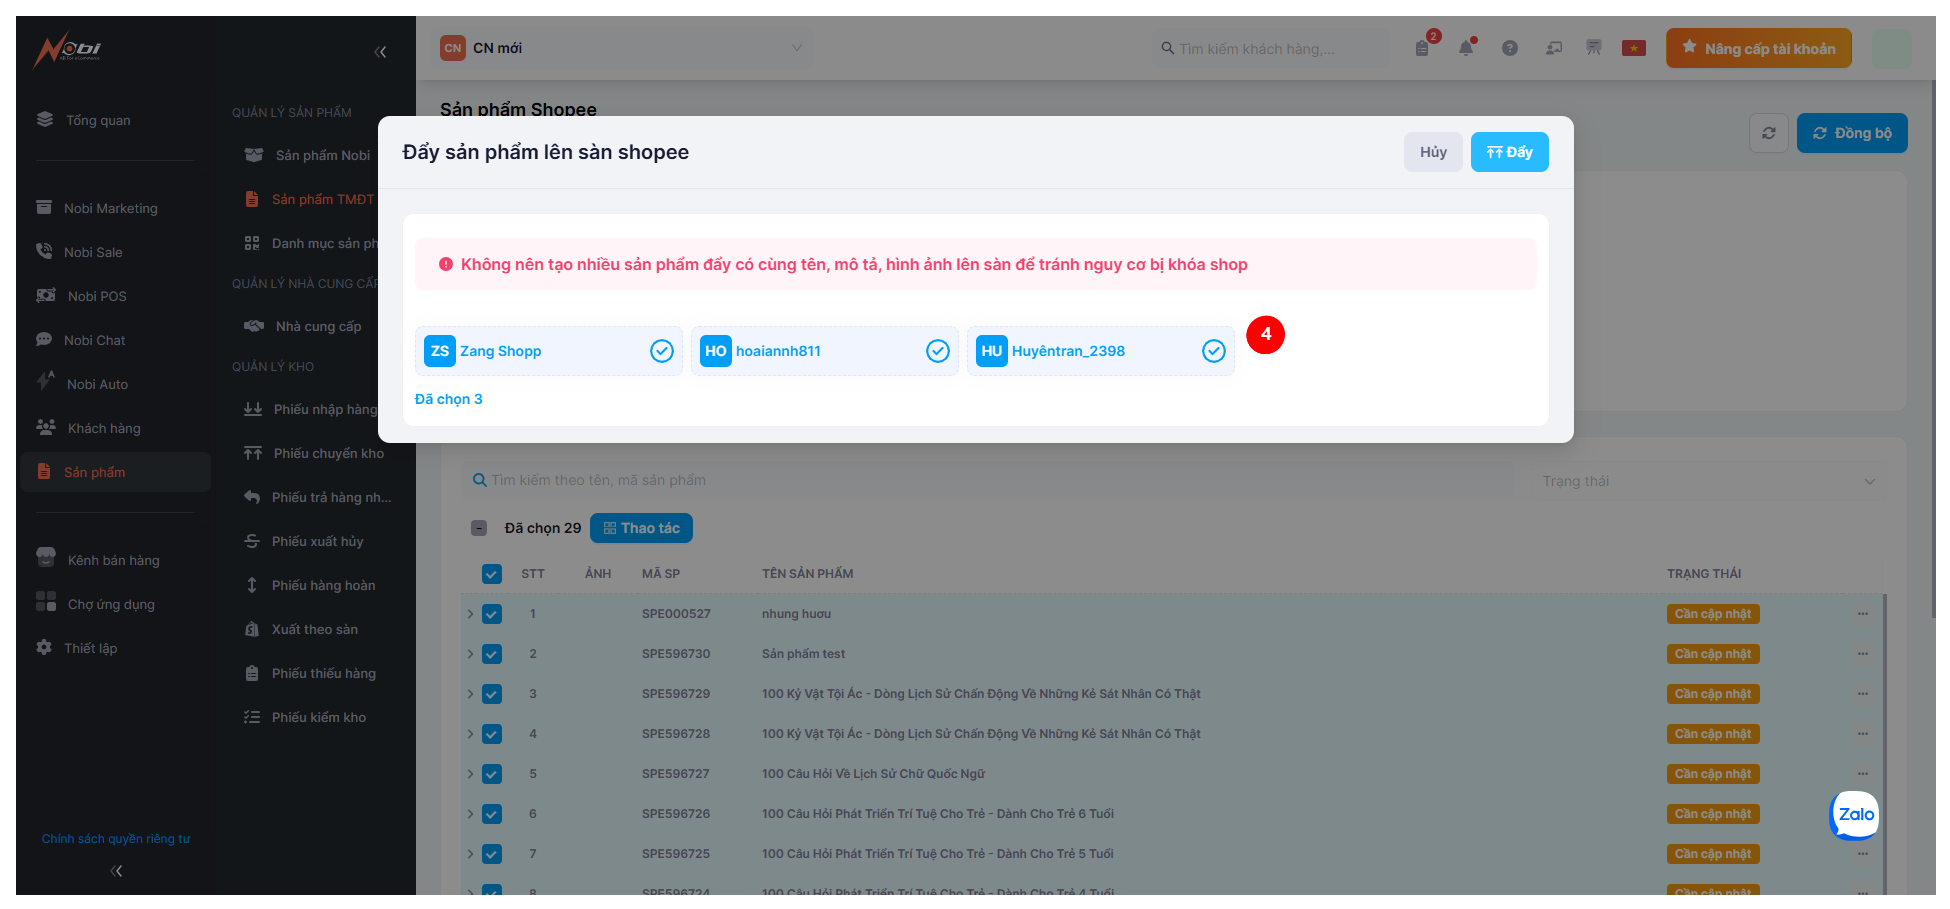The image size is (1950, 909).
Task: Click Hủy to cancel the dialog
Action: tap(1432, 152)
